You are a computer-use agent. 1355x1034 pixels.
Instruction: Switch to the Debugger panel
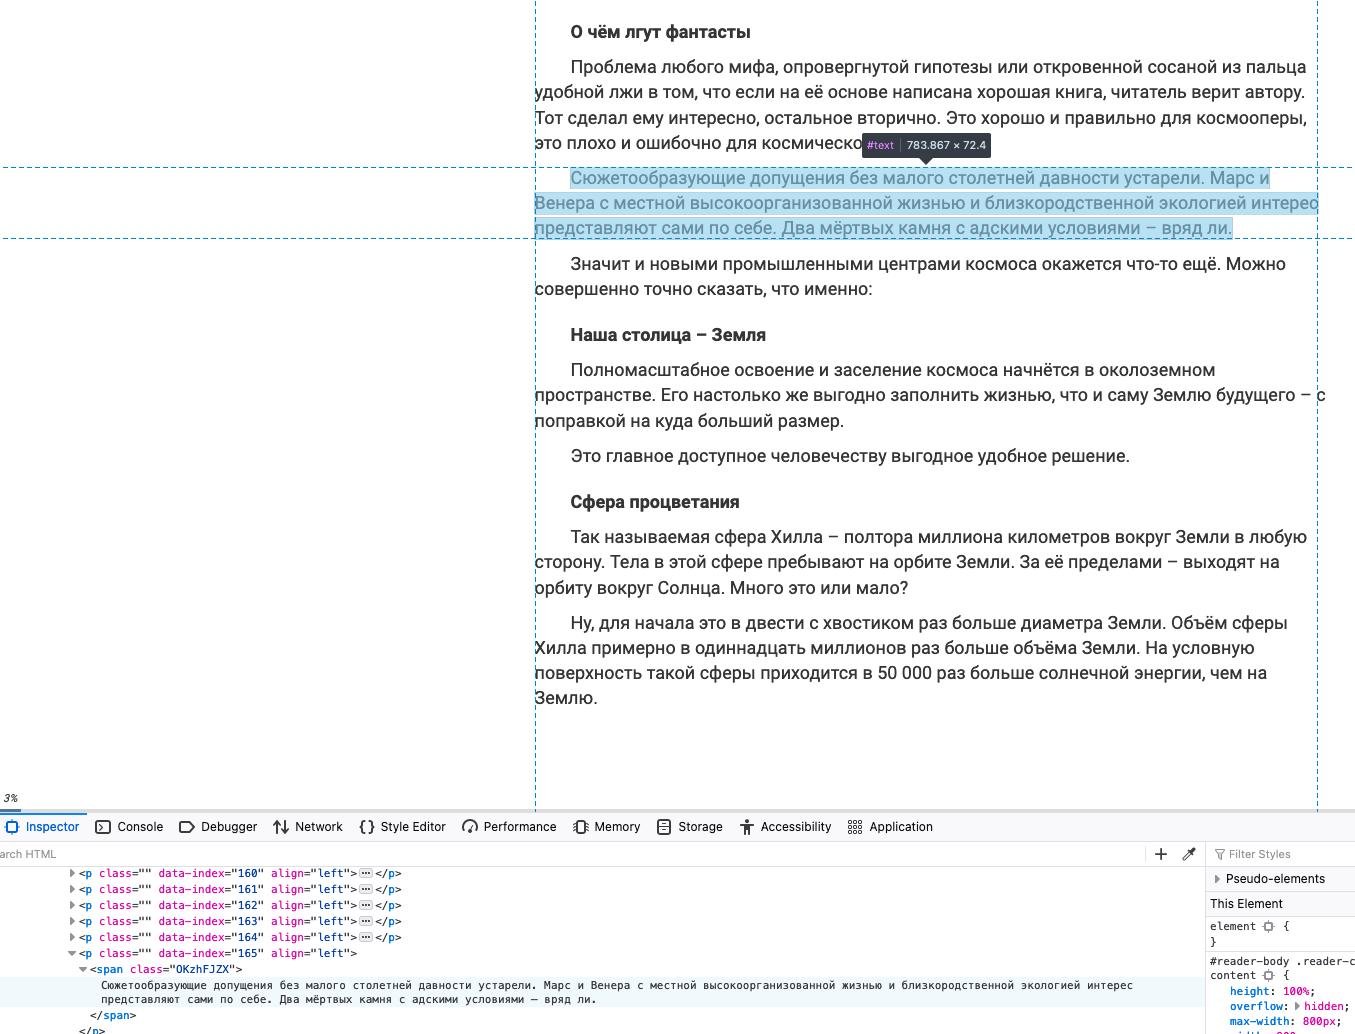click(x=218, y=827)
